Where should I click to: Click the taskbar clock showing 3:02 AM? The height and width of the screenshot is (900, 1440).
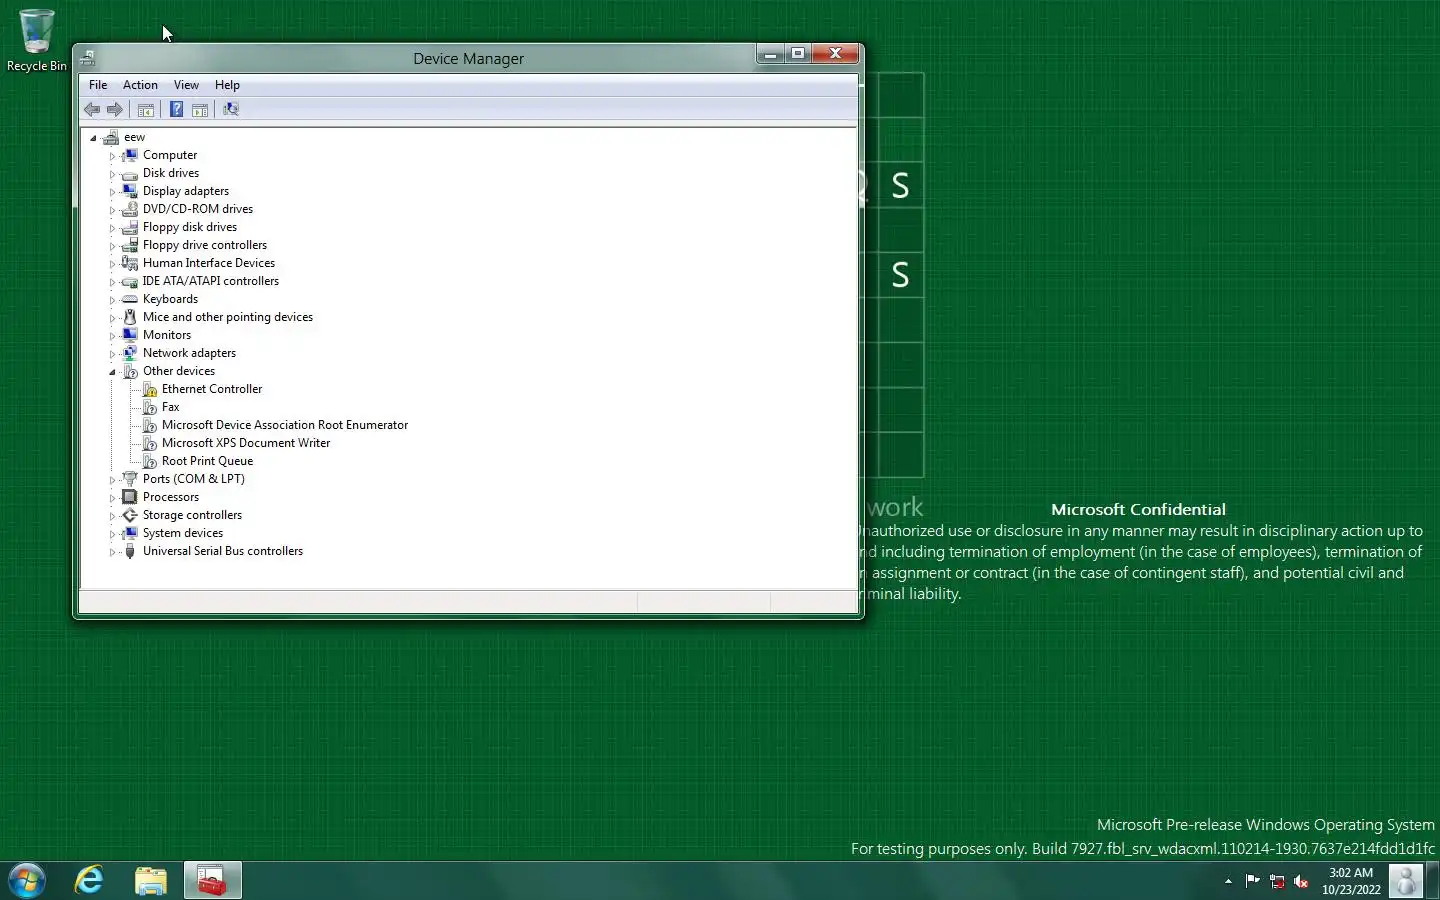1351,881
